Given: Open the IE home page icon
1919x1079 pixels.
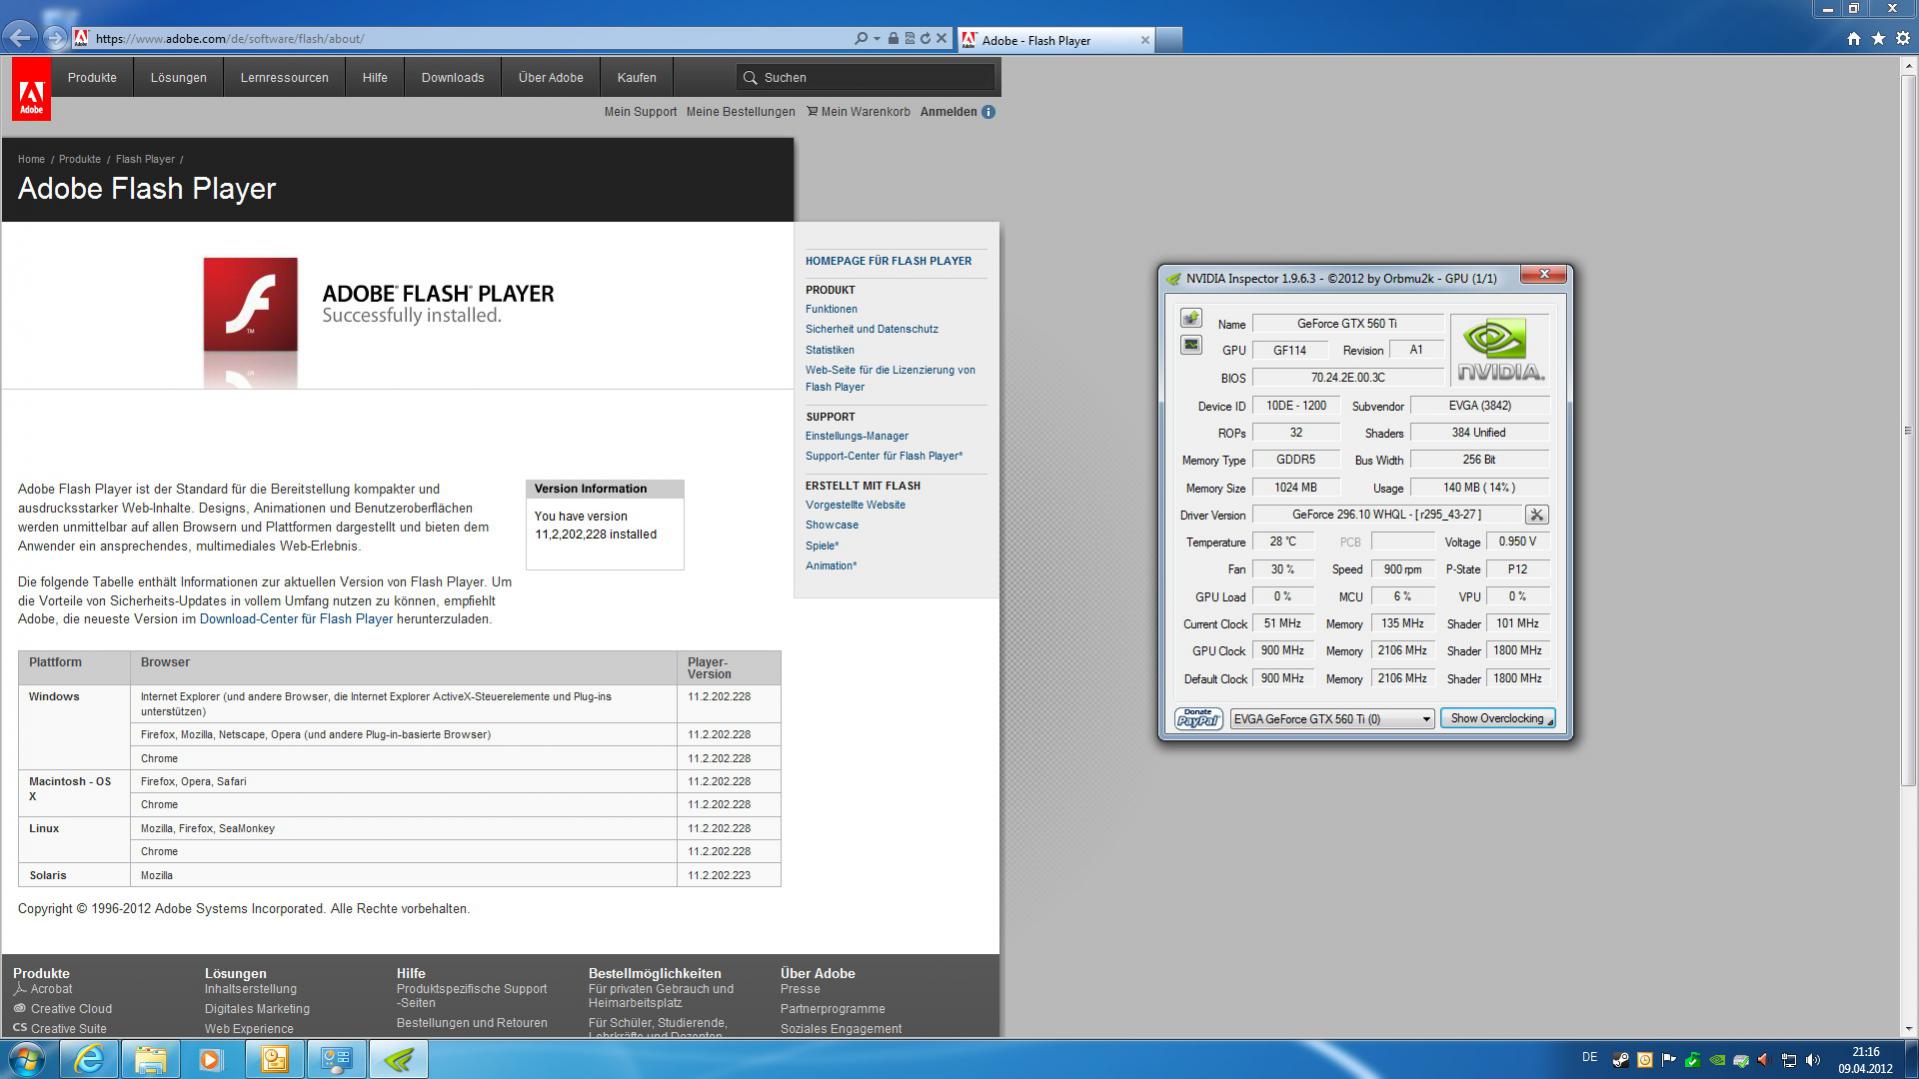Looking at the screenshot, I should [1854, 38].
